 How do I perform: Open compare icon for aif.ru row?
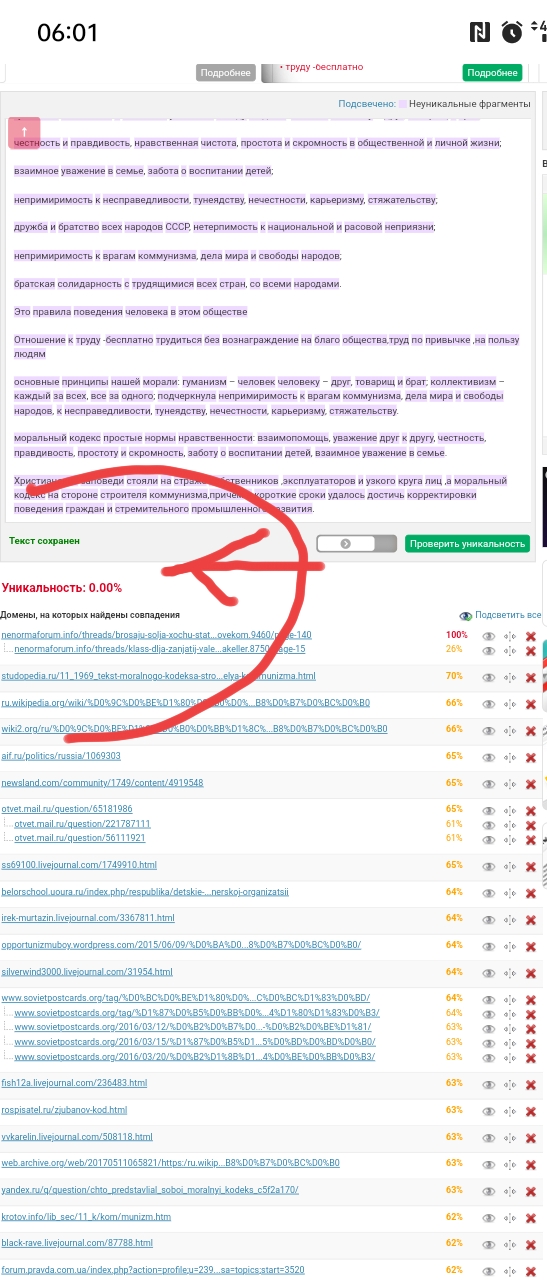click(x=510, y=757)
